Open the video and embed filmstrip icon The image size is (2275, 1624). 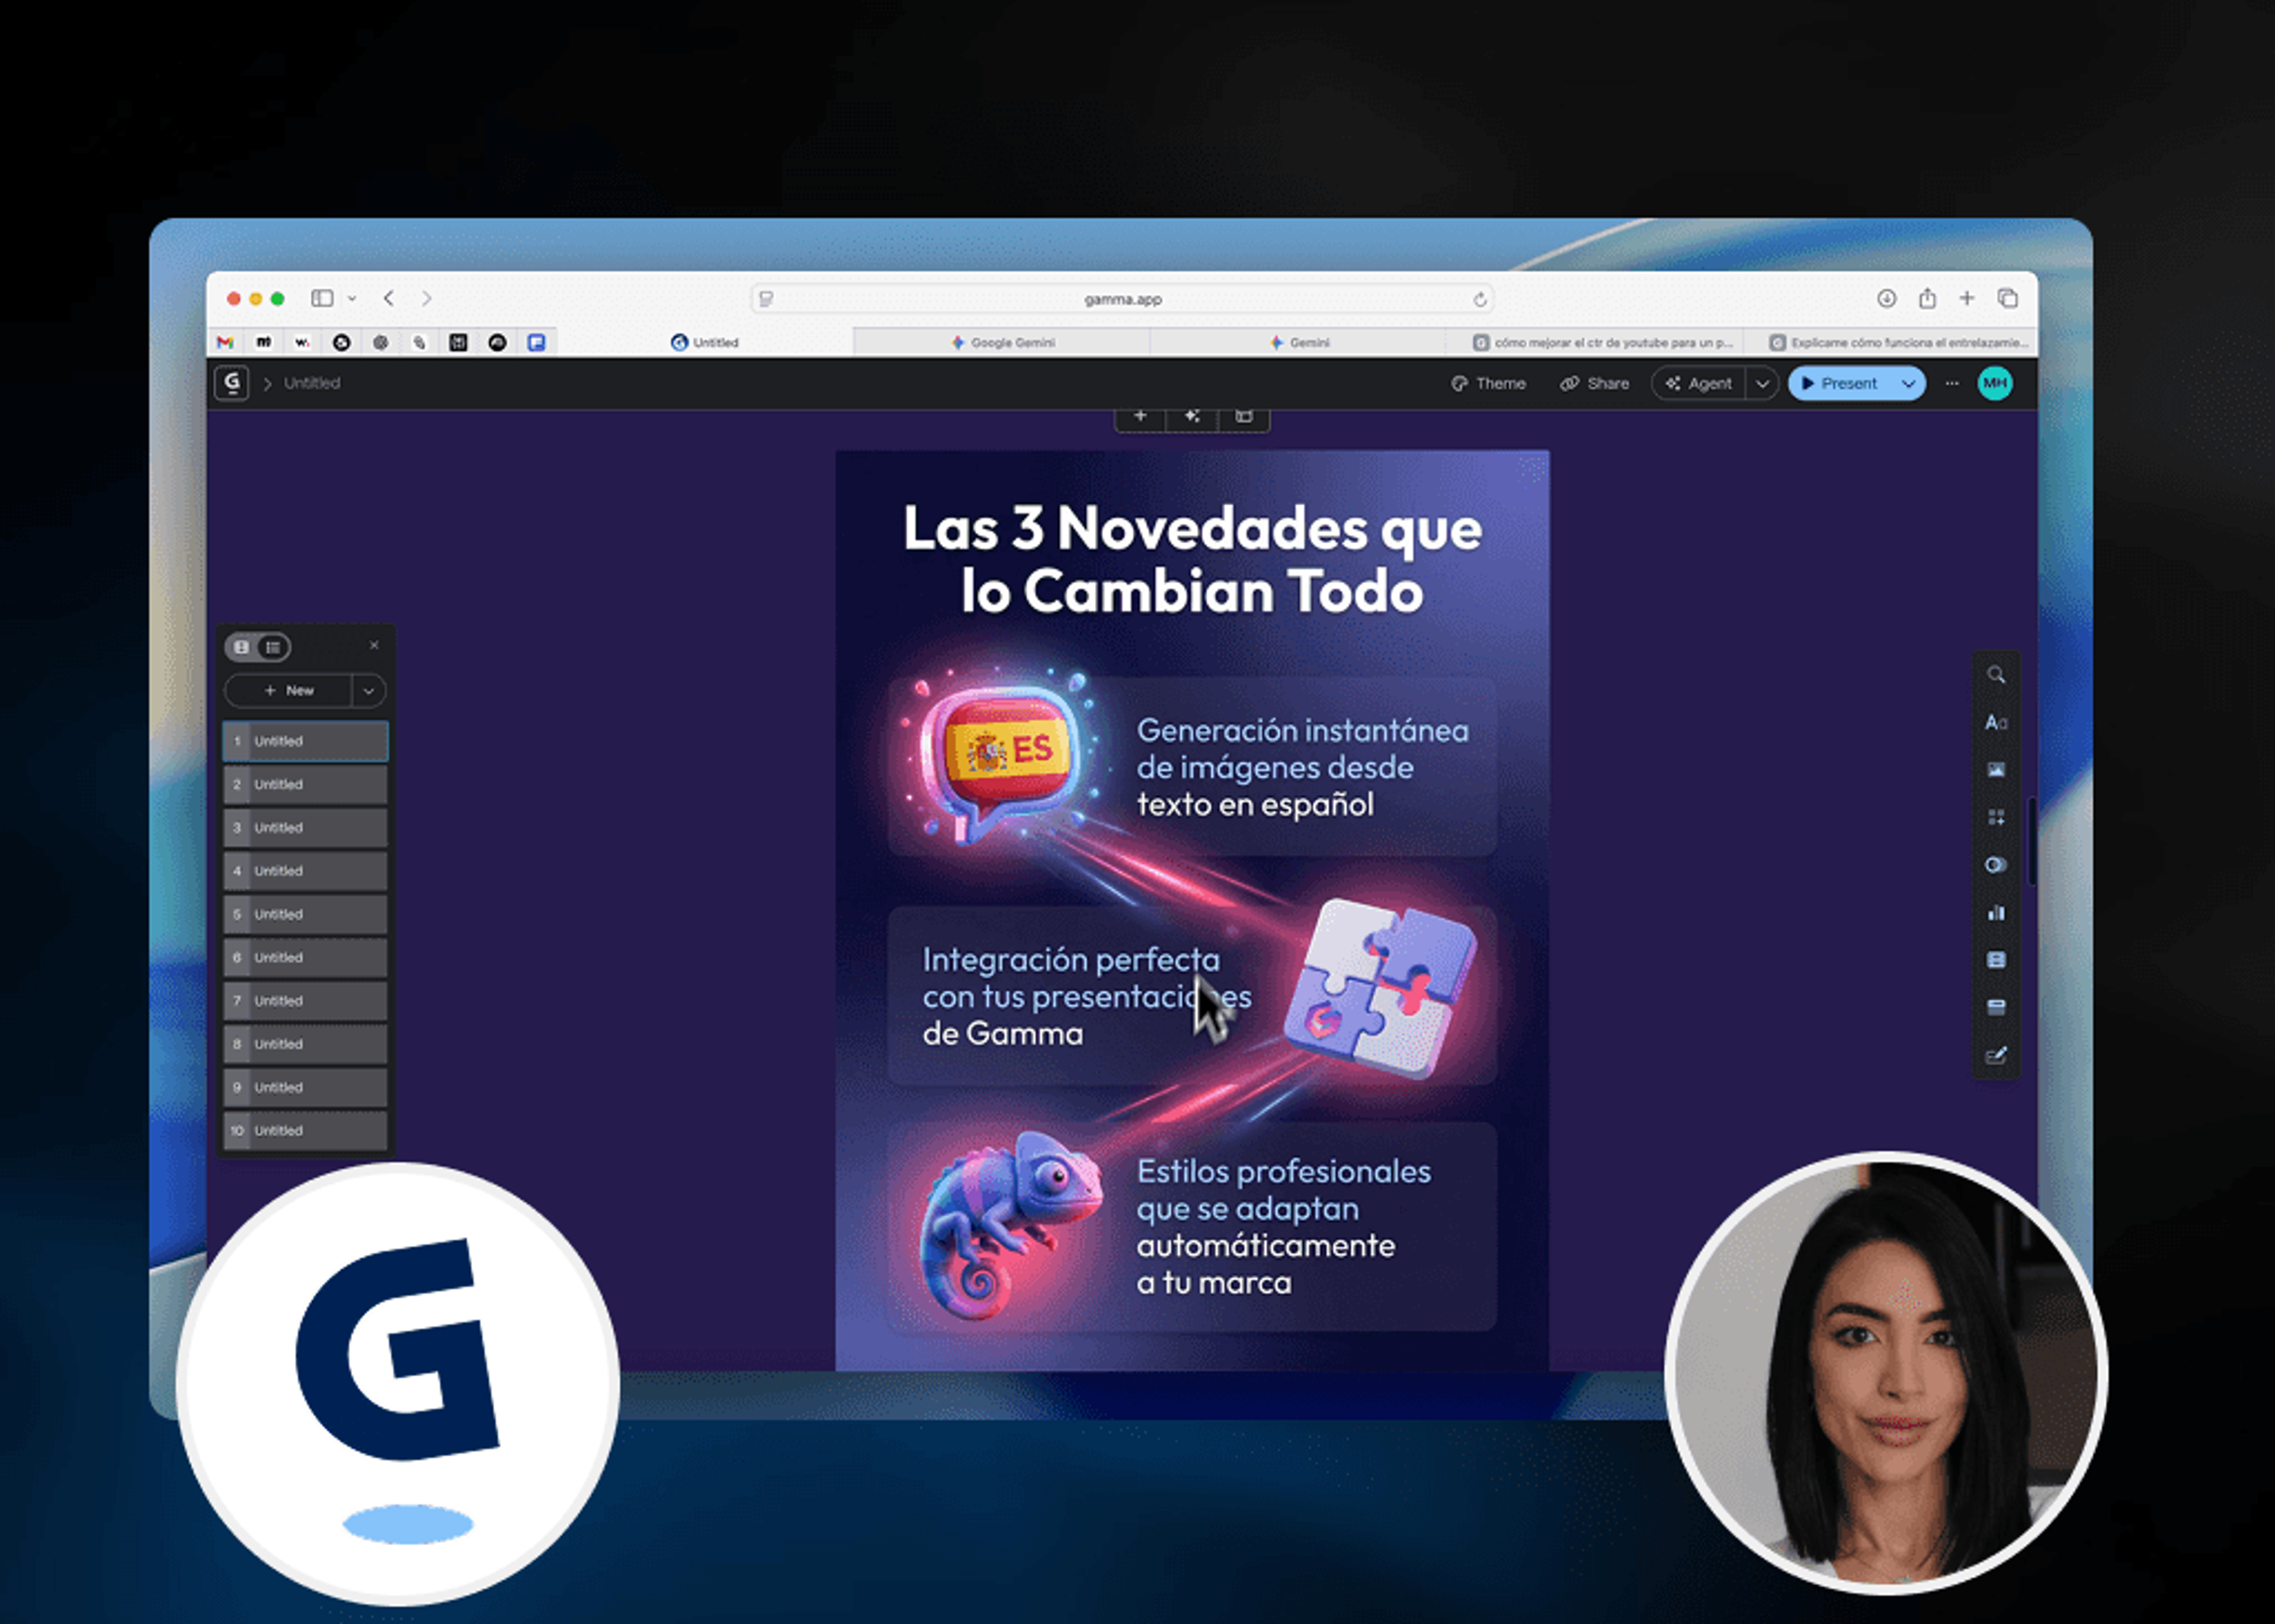pyautogui.click(x=1995, y=960)
